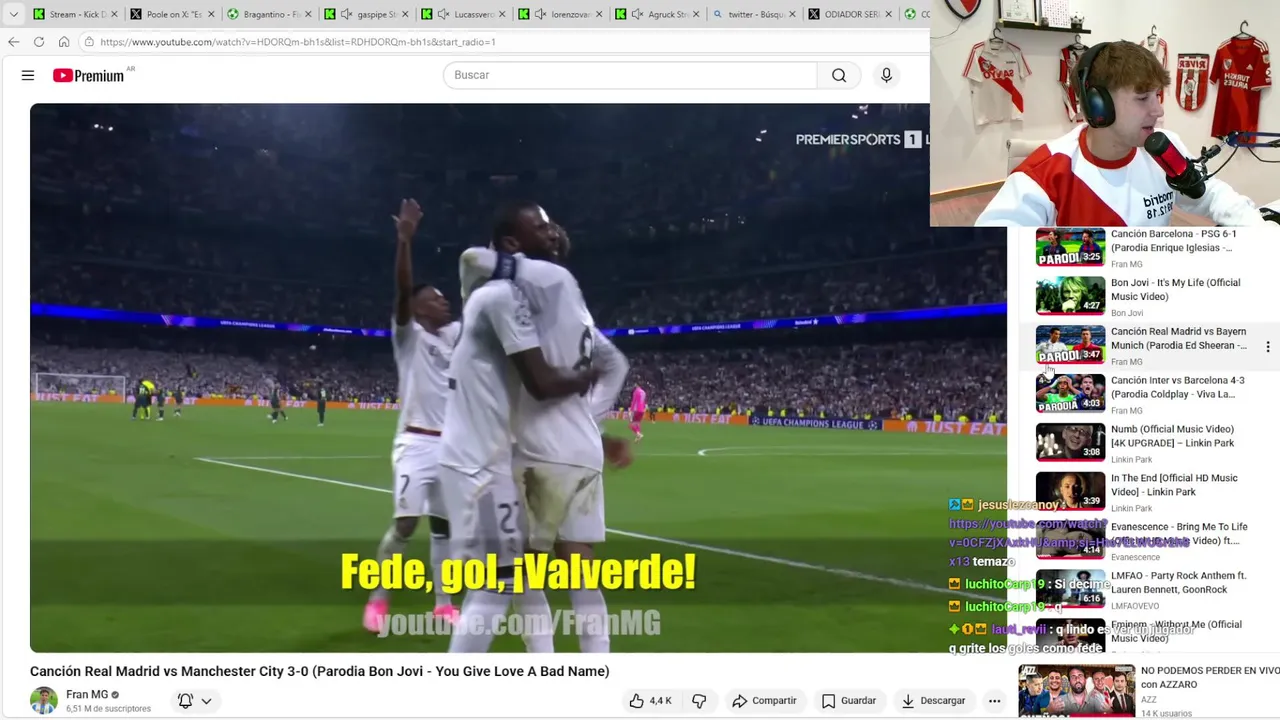Open browser home page icon
The image size is (1280, 720).
point(64,42)
